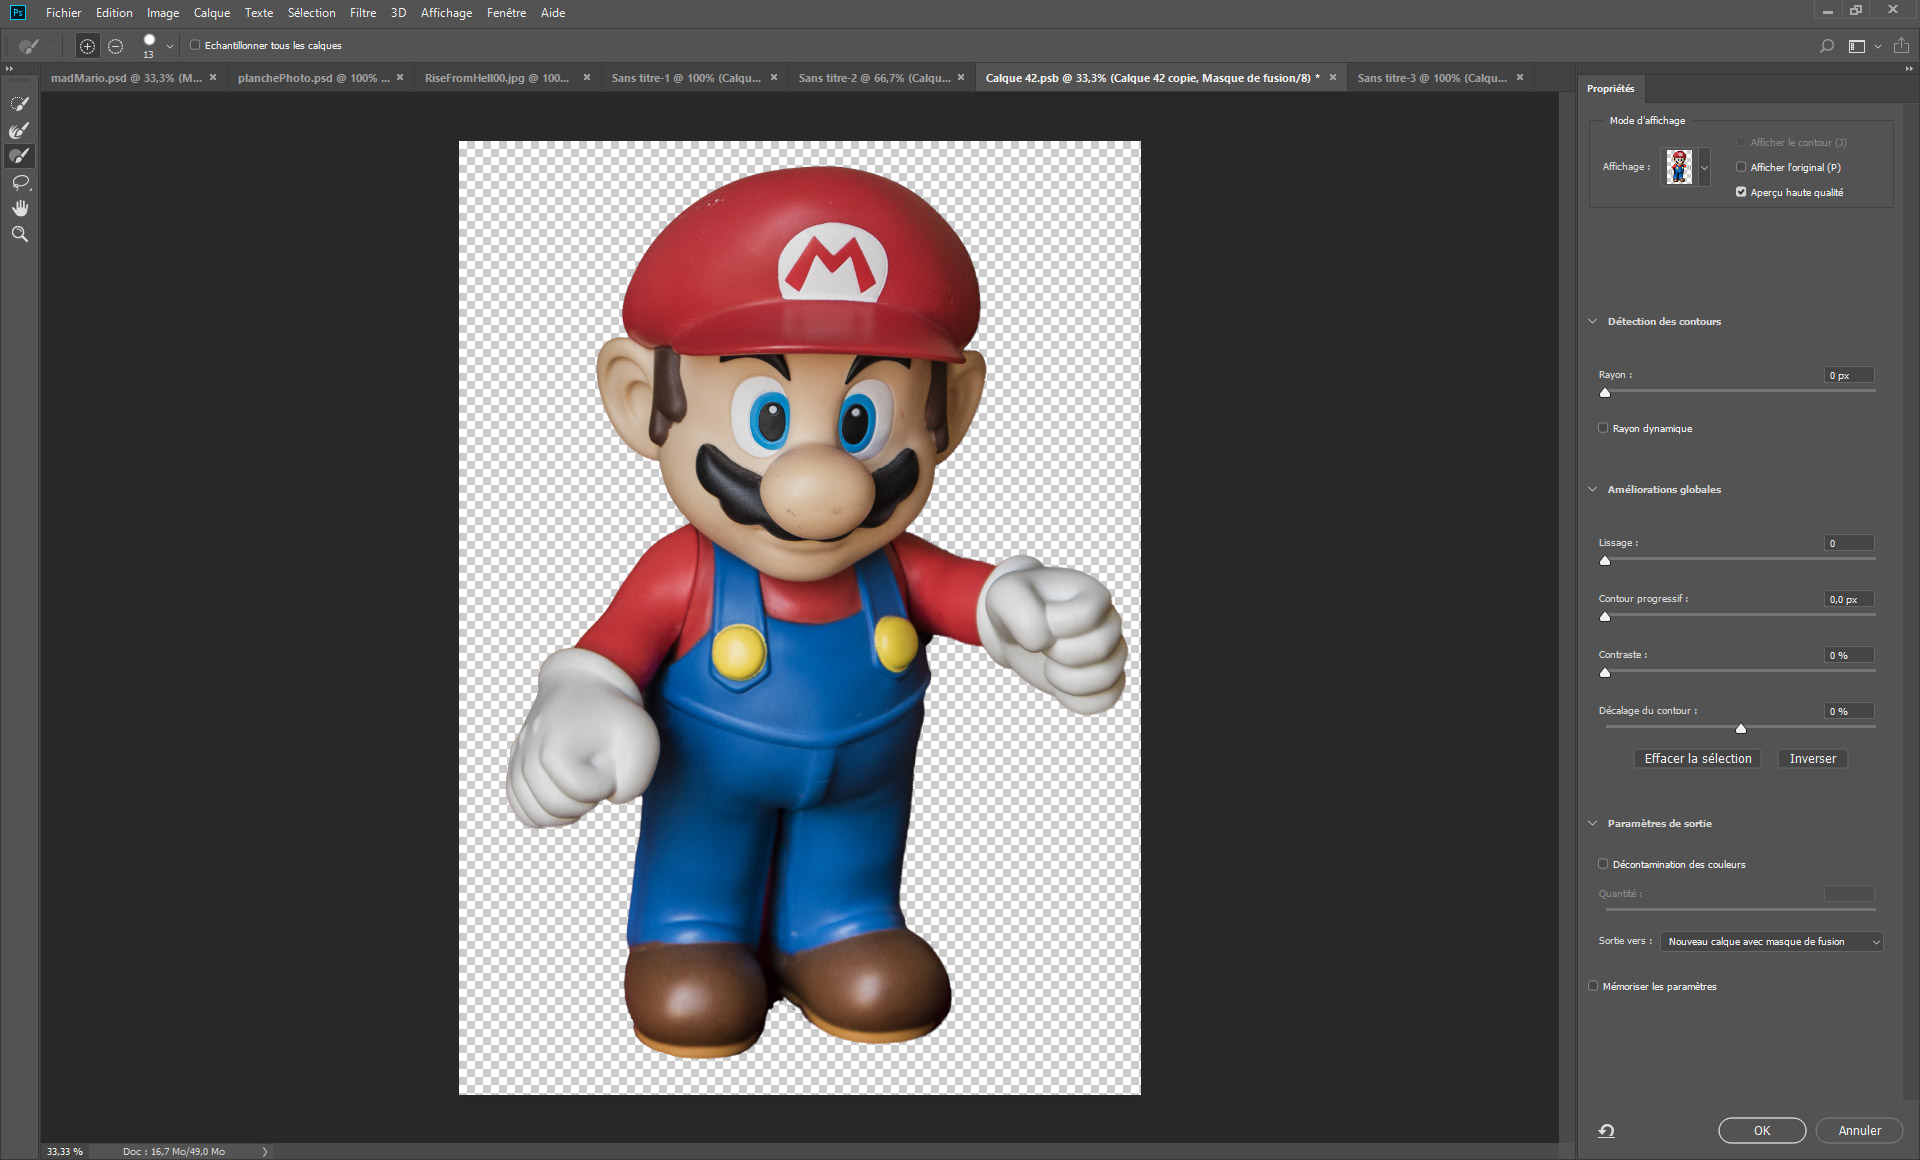
Task: Click the Photoshop logo icon
Action: (17, 13)
